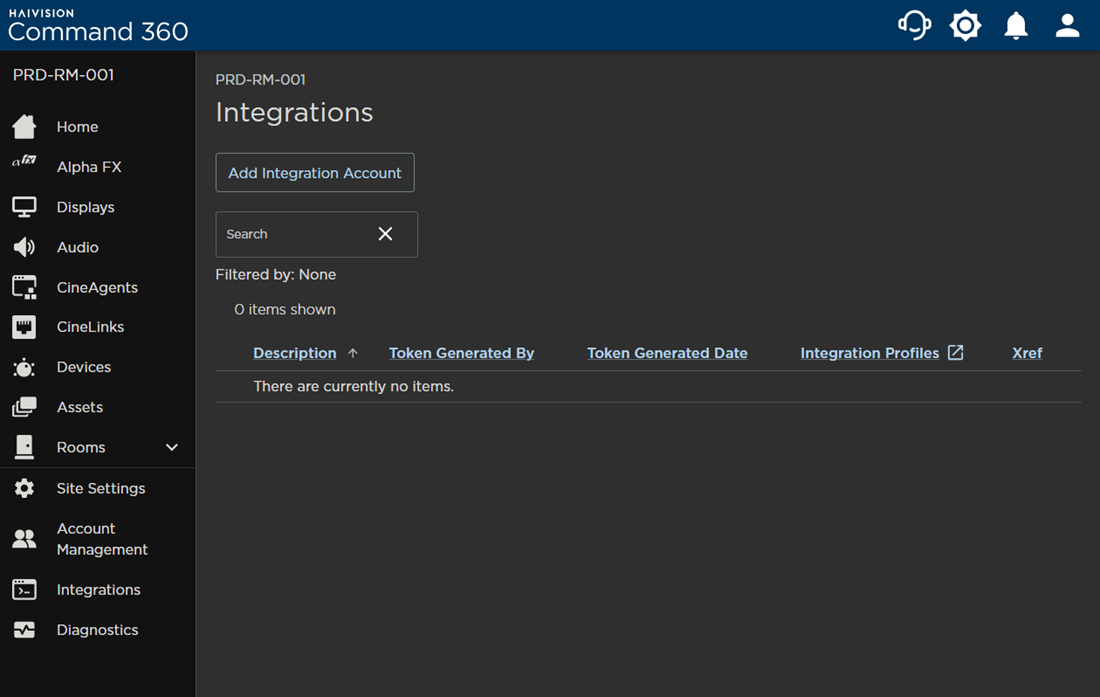Click the Displays monitor icon
This screenshot has width=1100, height=697.
(25, 207)
